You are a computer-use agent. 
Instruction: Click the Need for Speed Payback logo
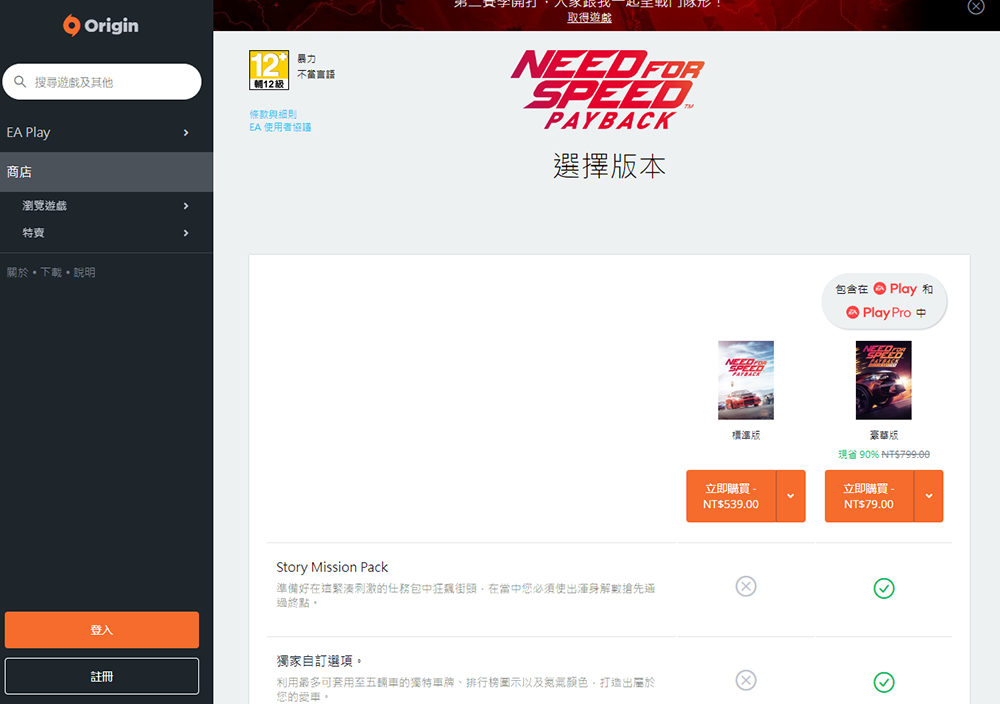pos(609,88)
